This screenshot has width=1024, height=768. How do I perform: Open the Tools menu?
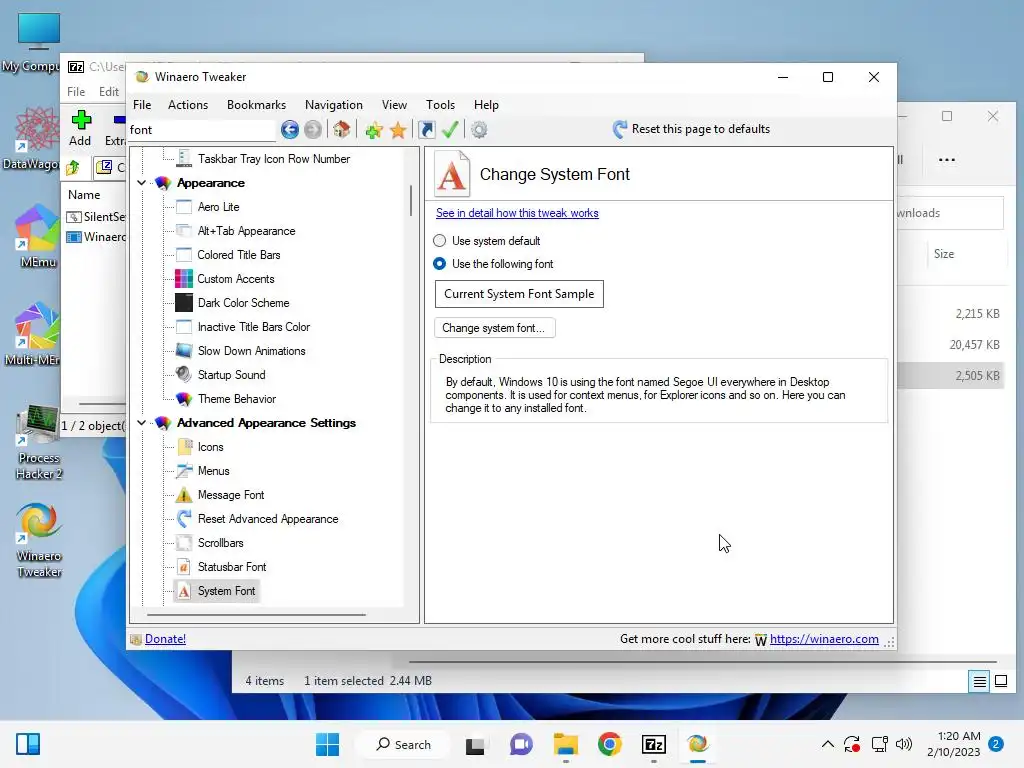440,105
